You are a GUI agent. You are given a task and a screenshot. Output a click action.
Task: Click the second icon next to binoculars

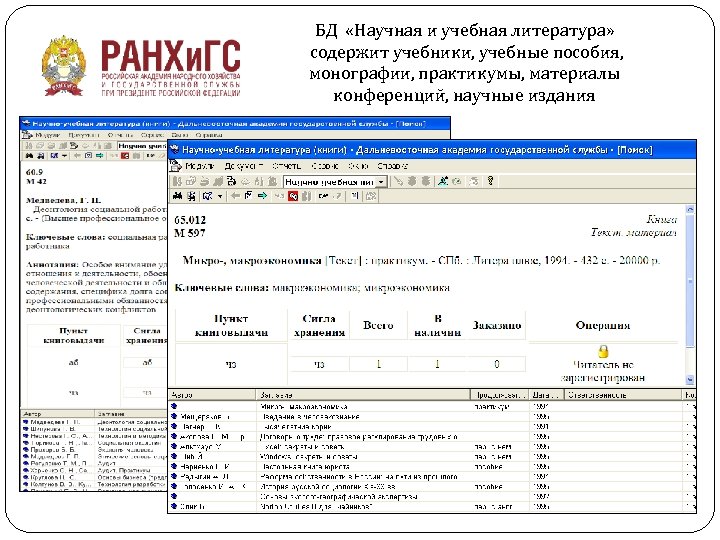point(191,196)
